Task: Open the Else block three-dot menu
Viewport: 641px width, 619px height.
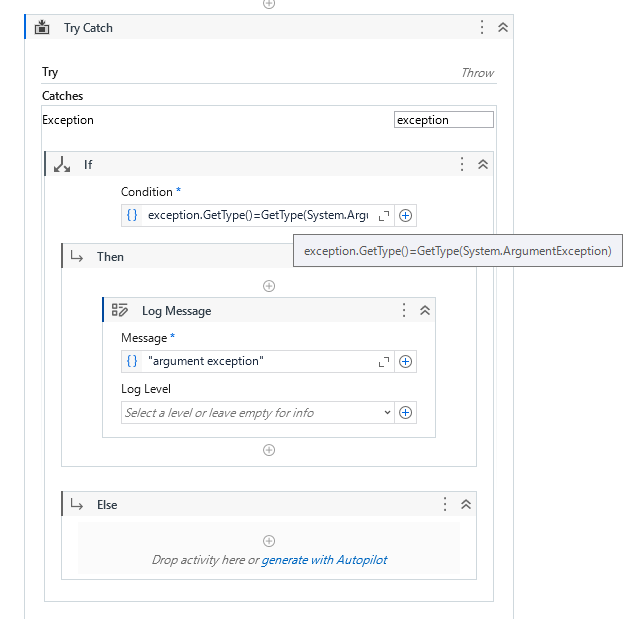Action: [x=445, y=504]
